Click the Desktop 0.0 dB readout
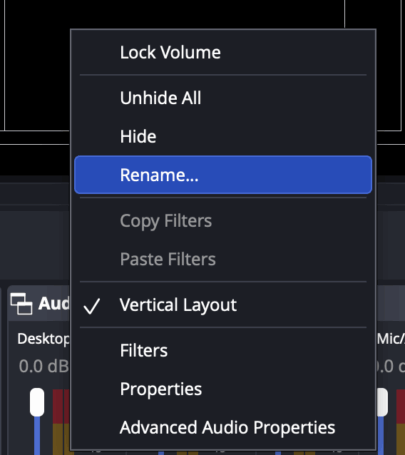 (44, 366)
